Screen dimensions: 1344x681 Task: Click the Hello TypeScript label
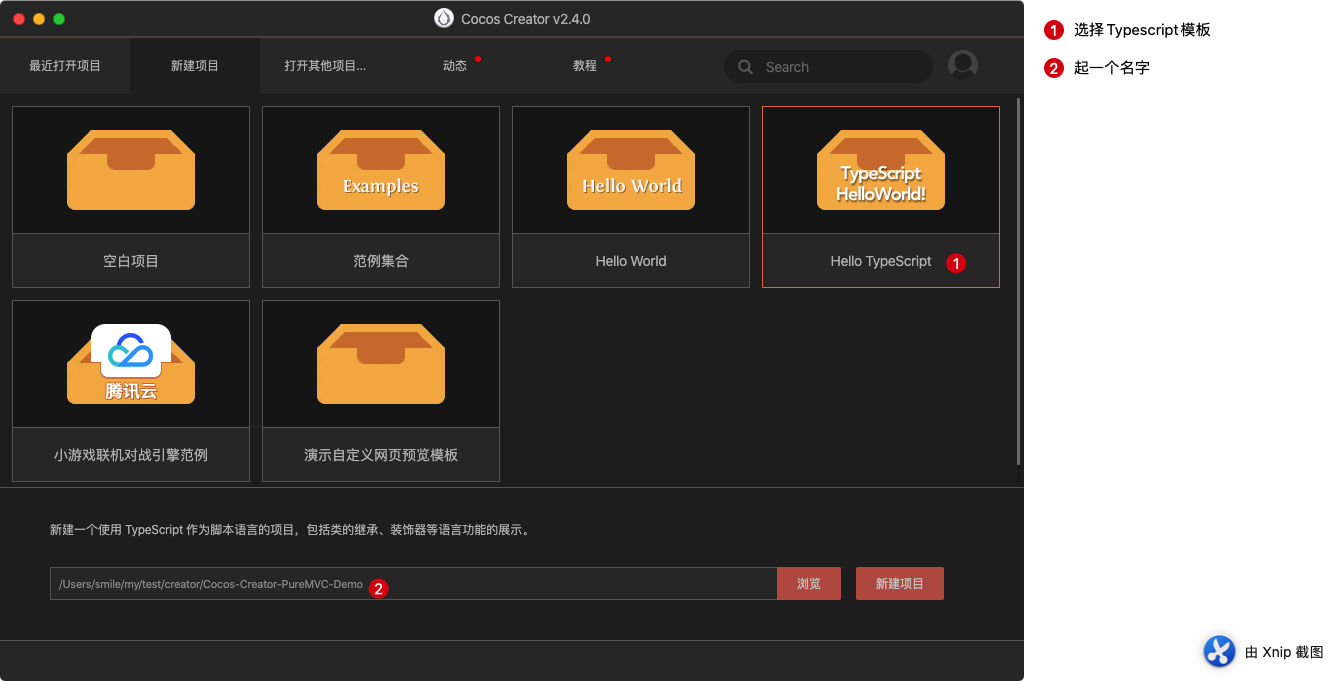tap(881, 261)
